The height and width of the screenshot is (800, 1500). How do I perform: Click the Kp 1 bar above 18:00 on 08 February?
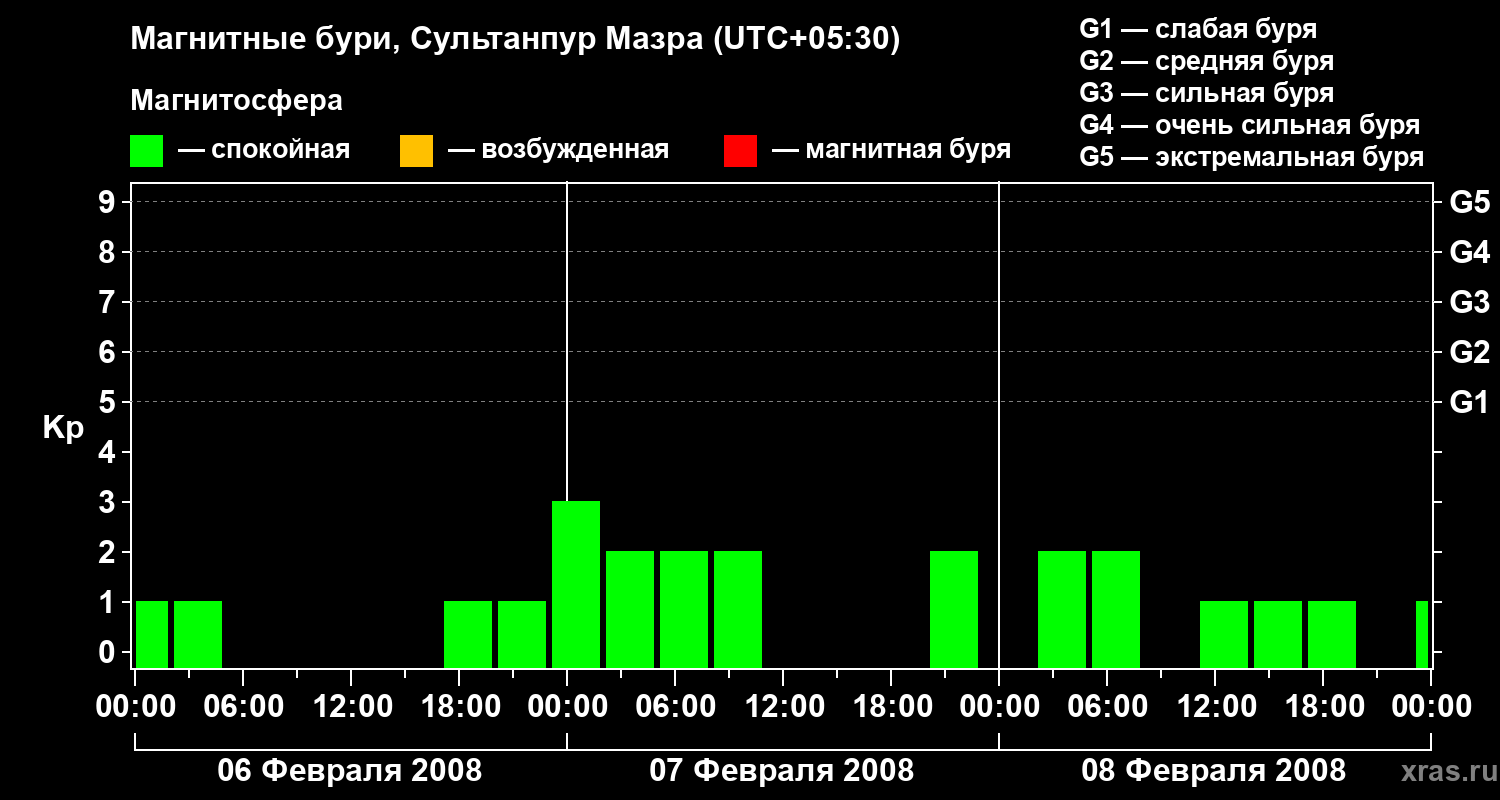(1332, 634)
